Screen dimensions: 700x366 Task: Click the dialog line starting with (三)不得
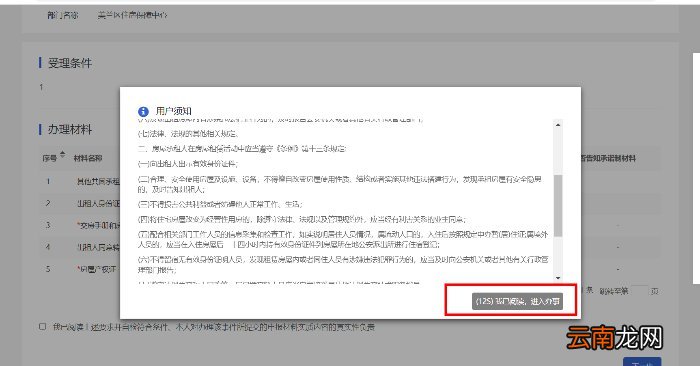pos(220,204)
